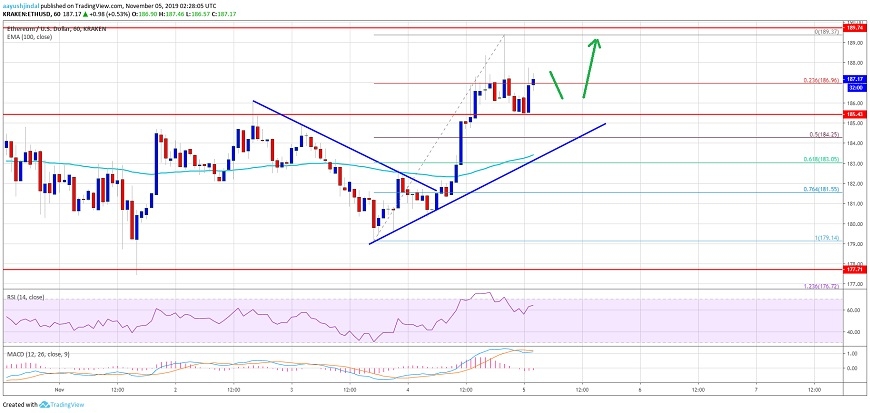This screenshot has width=870, height=413.
Task: Select the short green downward line drawing
Action: click(x=557, y=88)
